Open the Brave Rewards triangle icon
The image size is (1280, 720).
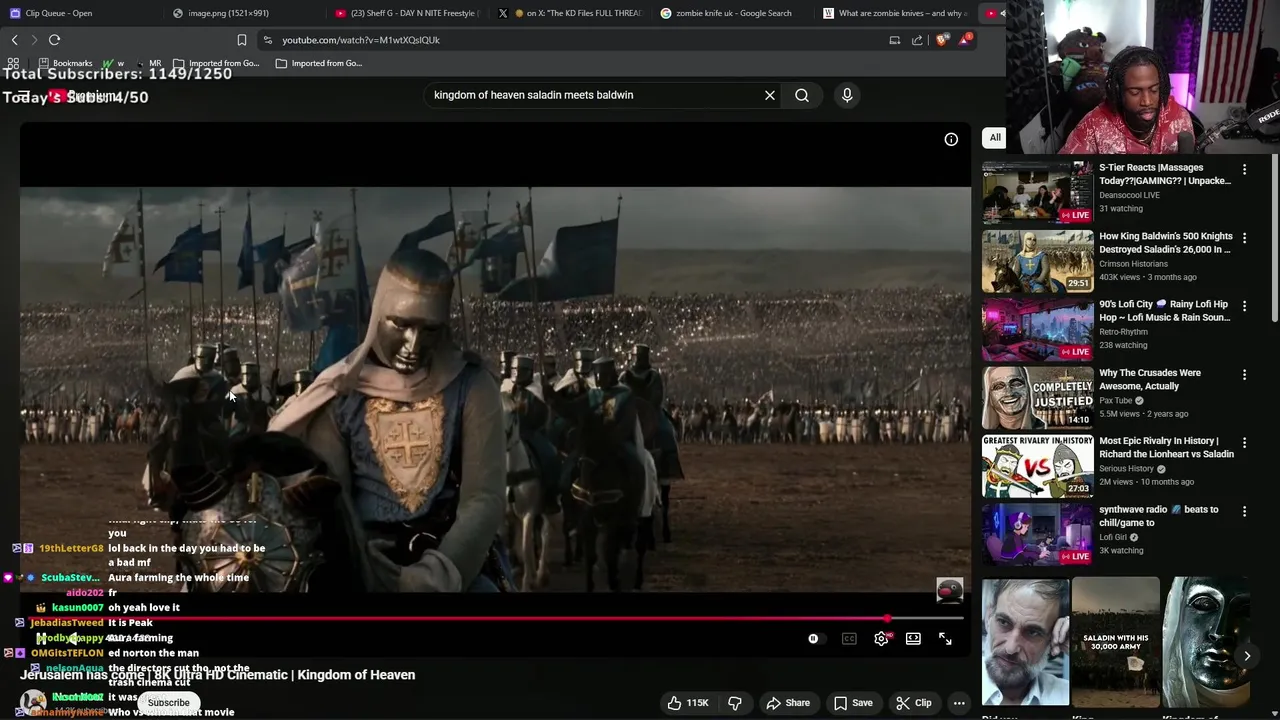965,40
